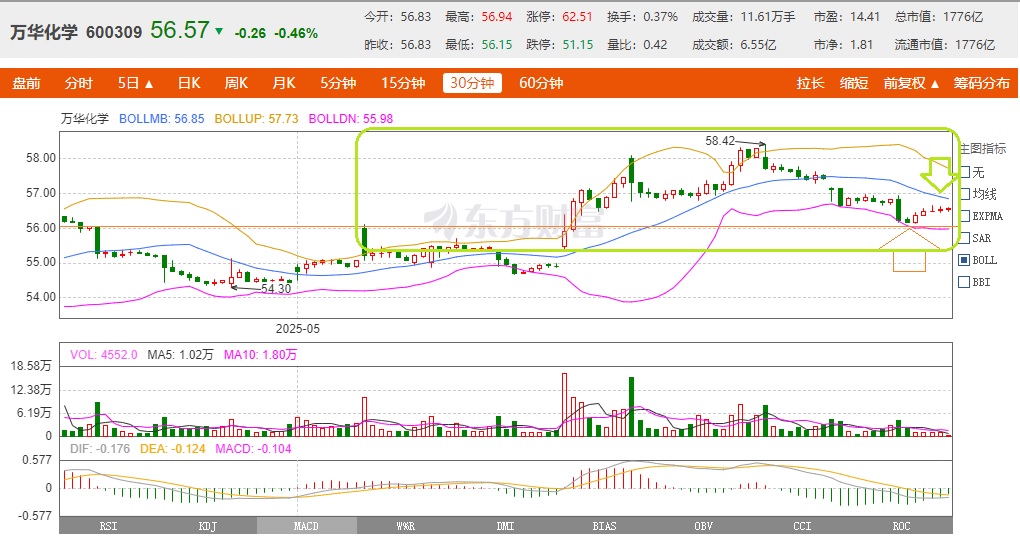Switch sub-indicator to DMI
1020x544 pixels.
click(x=505, y=526)
